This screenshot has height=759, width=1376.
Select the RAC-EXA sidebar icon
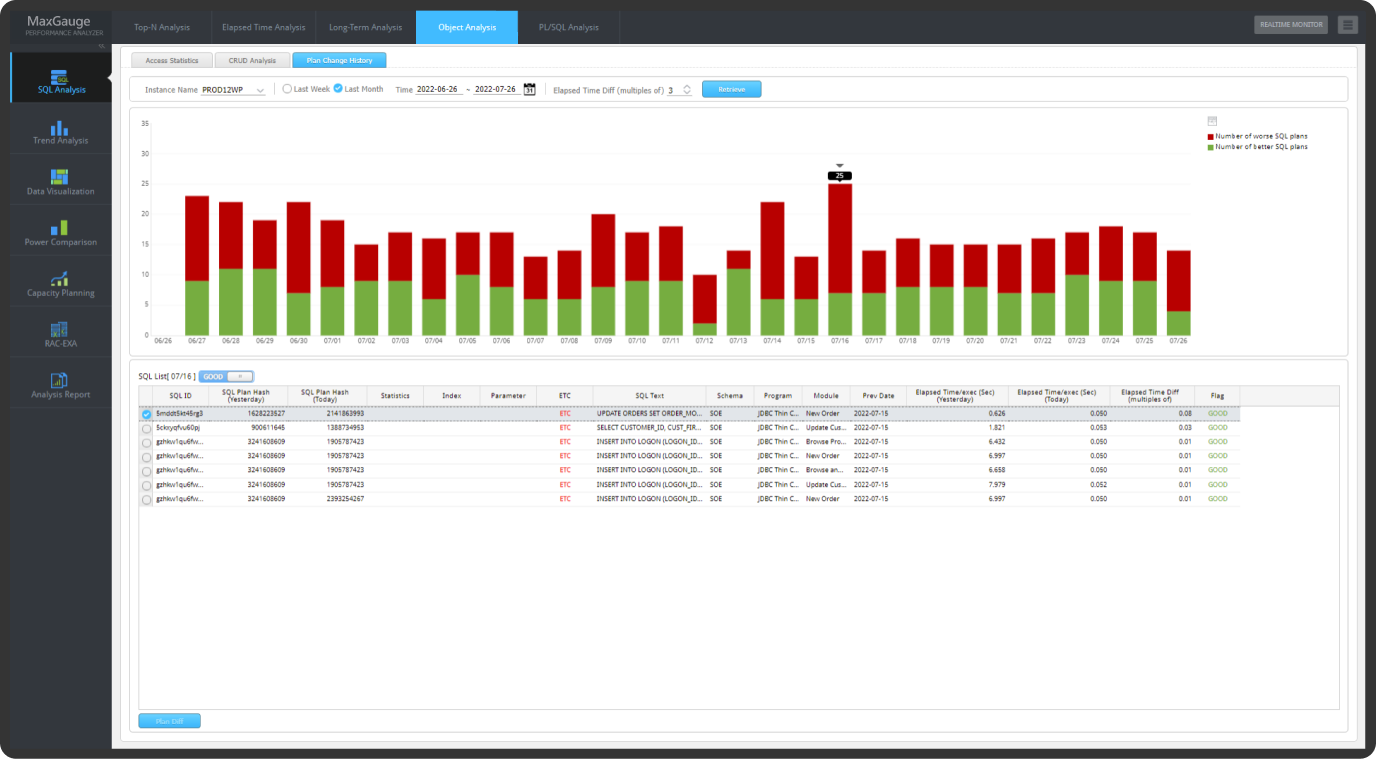point(60,334)
